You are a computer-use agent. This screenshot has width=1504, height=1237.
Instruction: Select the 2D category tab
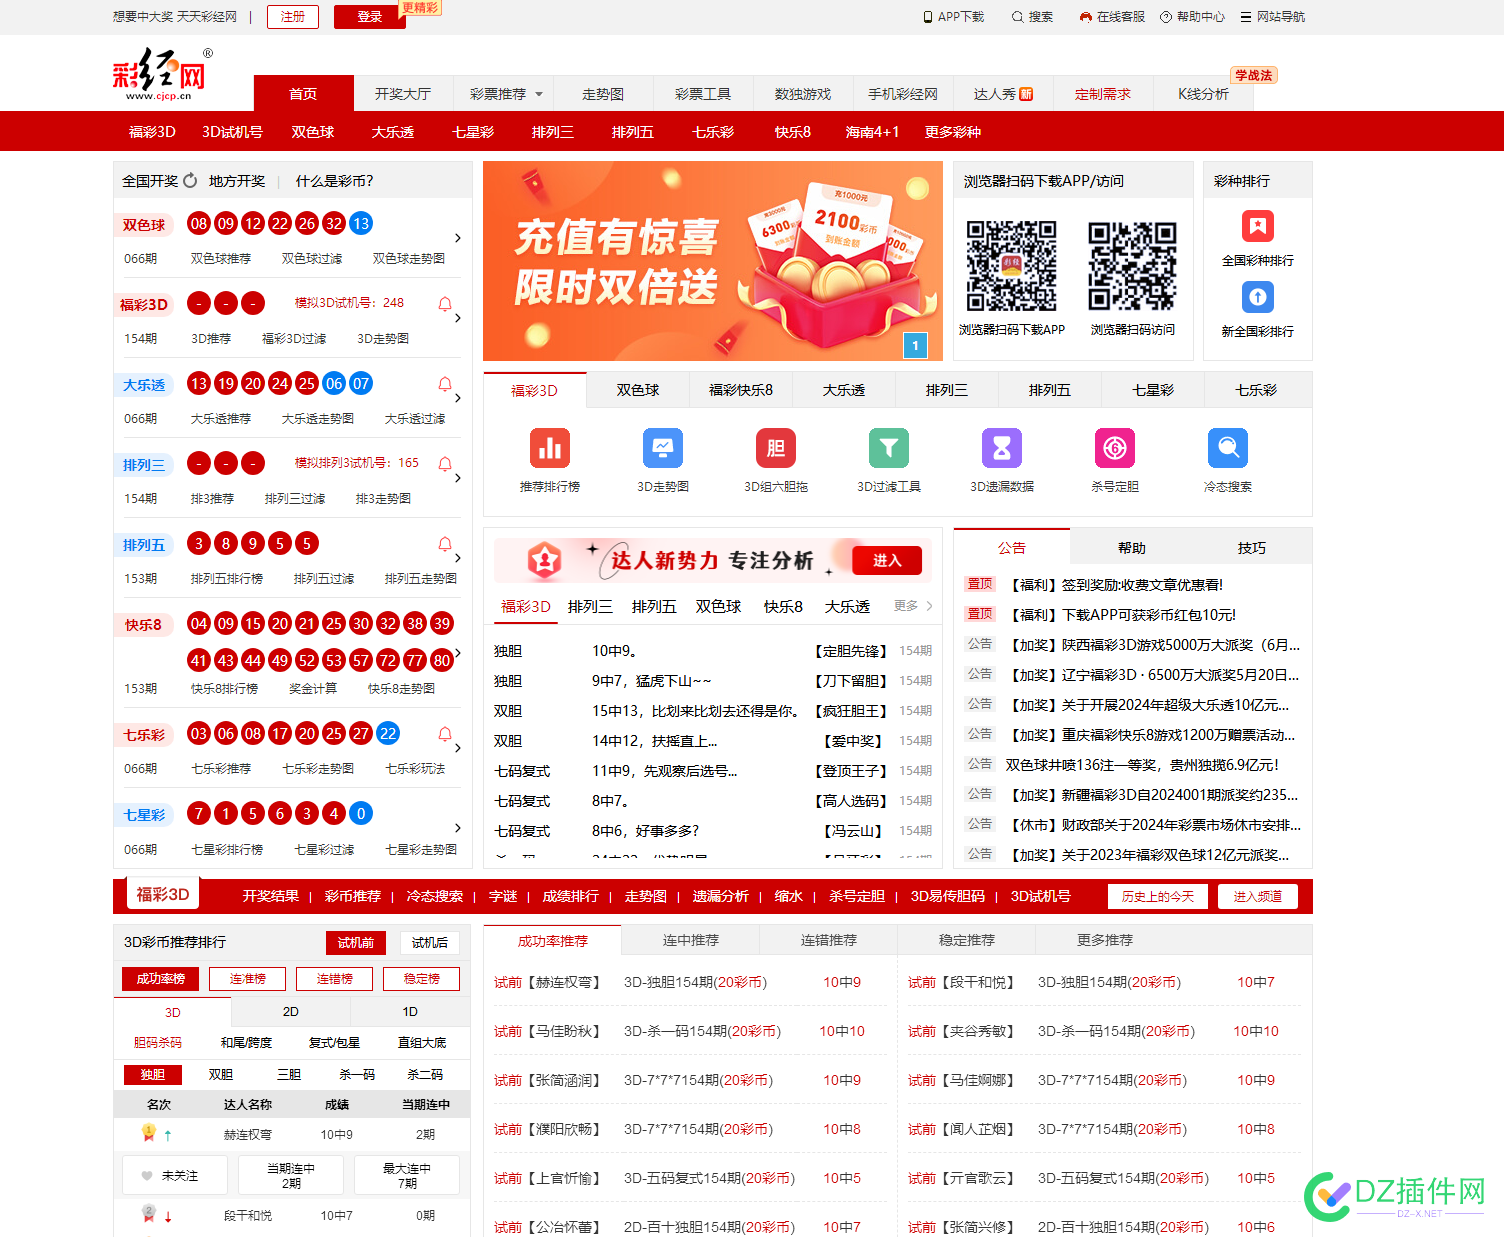coord(291,1012)
